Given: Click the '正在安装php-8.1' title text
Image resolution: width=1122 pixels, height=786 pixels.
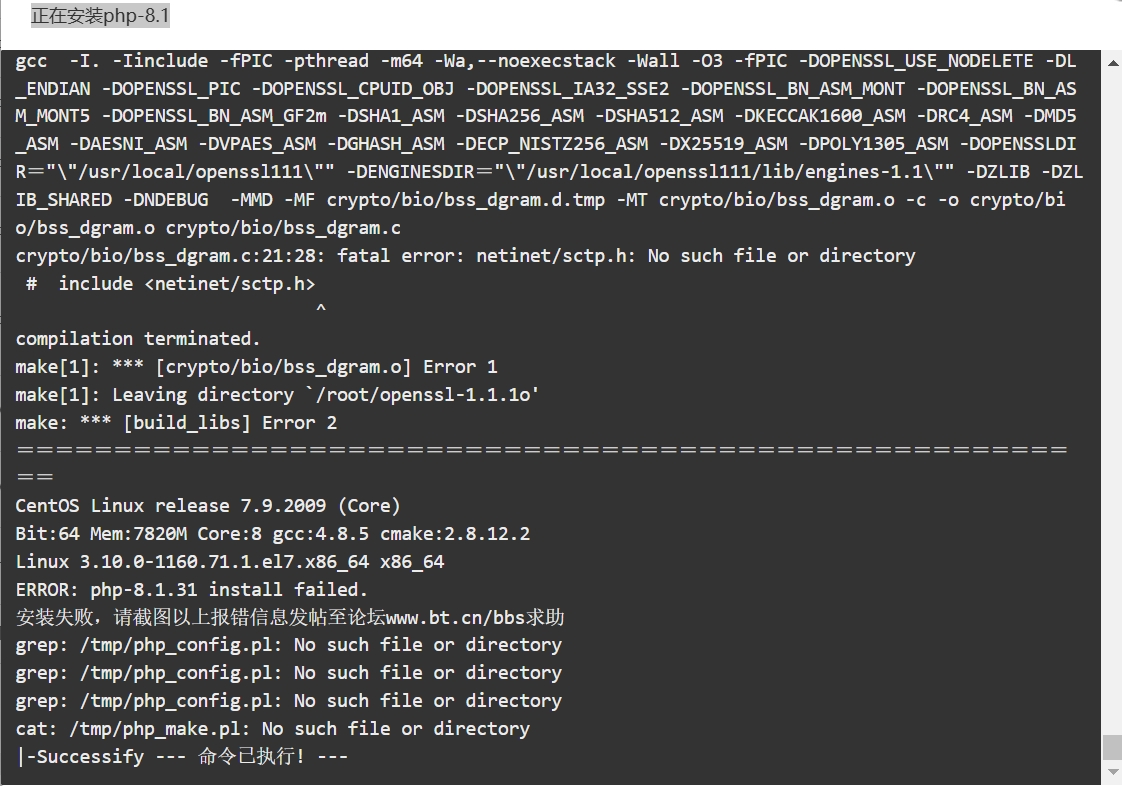Looking at the screenshot, I should (100, 15).
